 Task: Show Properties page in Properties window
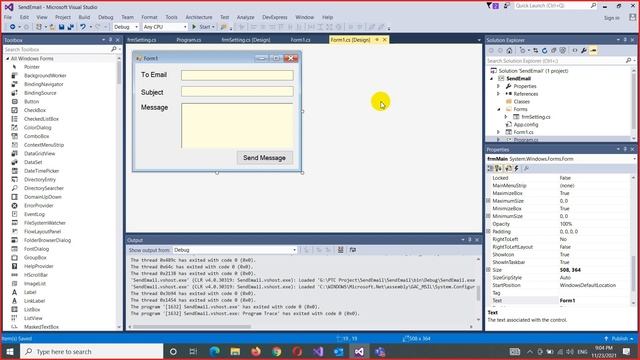click(x=508, y=168)
